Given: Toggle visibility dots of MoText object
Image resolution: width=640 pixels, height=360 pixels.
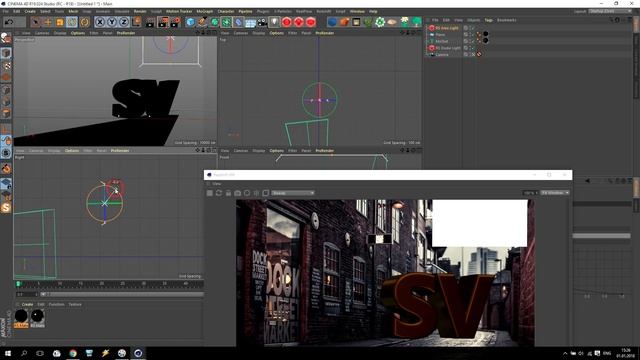Looking at the screenshot, I should coord(471,41).
